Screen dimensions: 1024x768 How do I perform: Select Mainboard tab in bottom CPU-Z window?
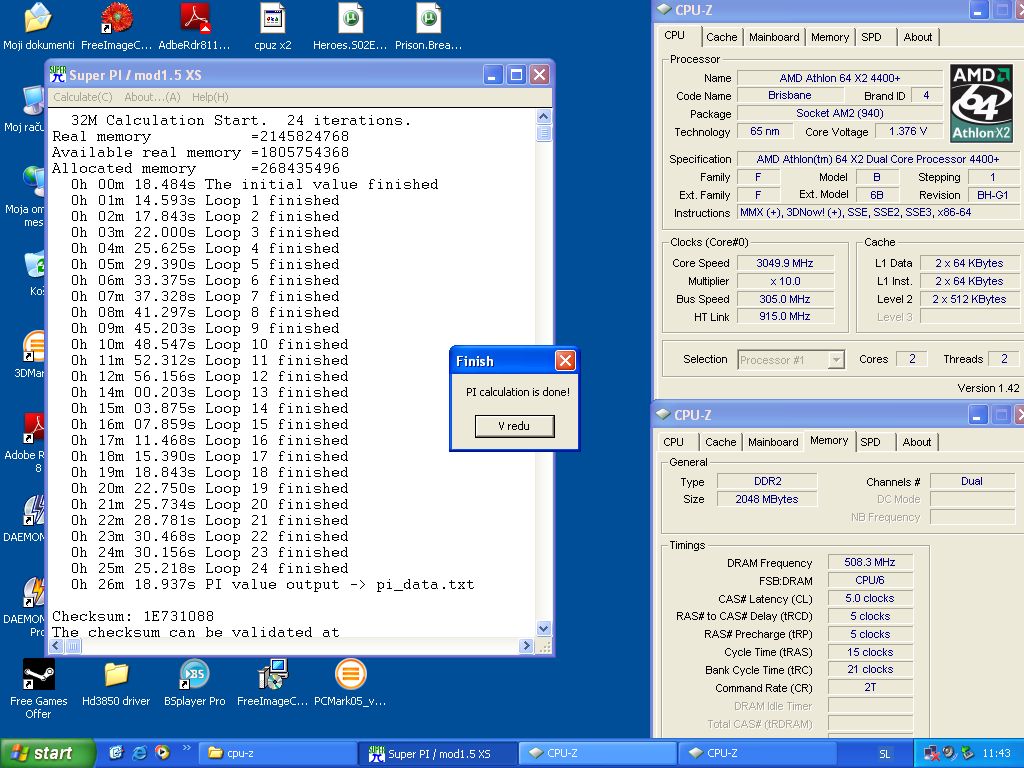click(773, 442)
